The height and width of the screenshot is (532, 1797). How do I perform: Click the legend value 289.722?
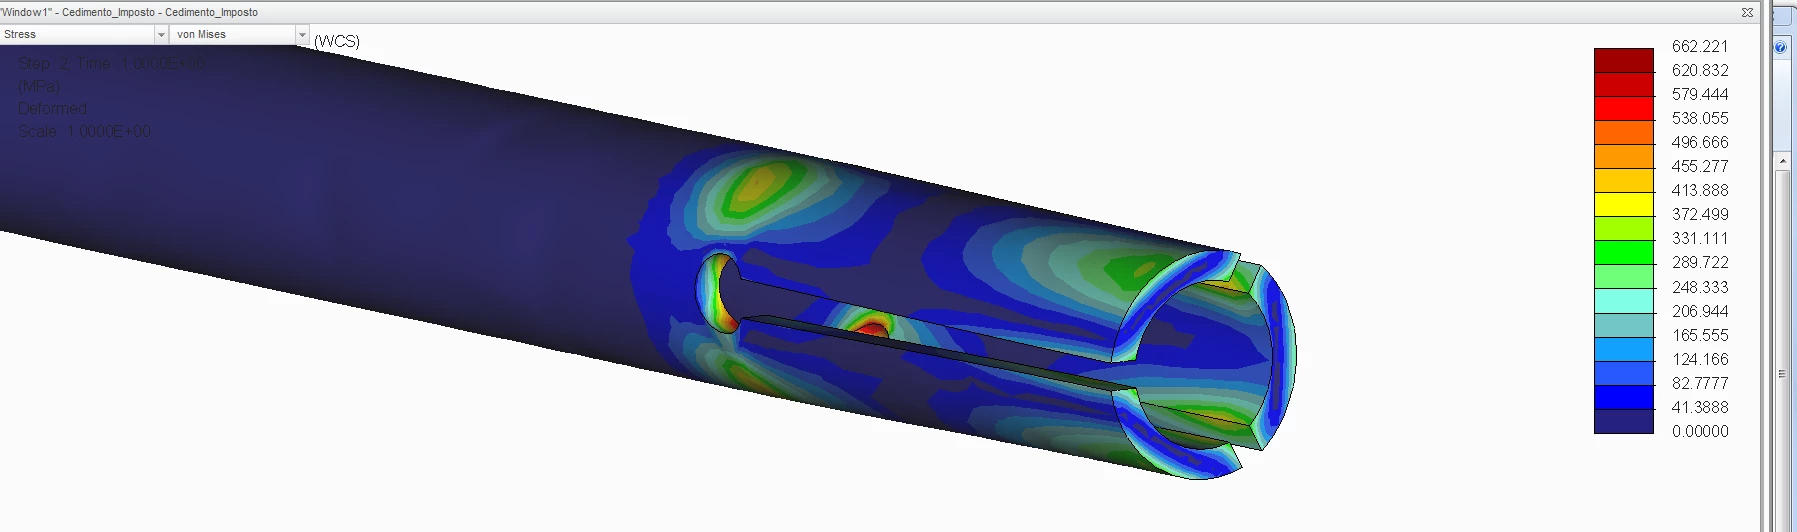coord(1700,262)
